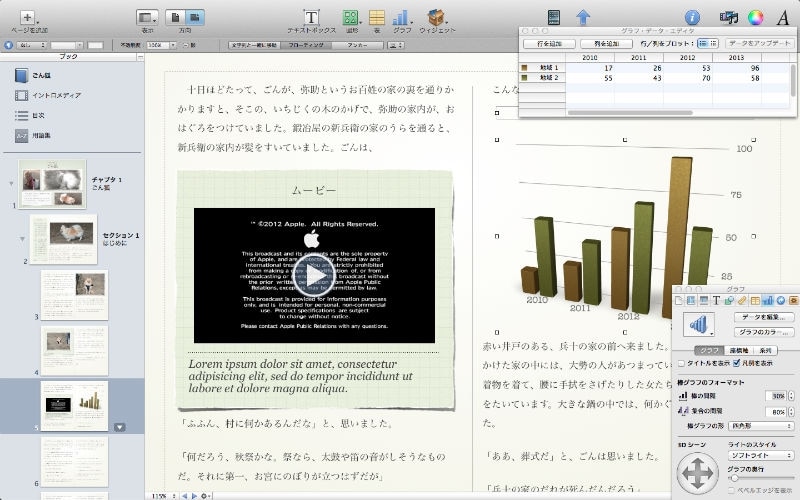
Task: Click Add Row (行を追加) button
Action: pyautogui.click(x=549, y=44)
